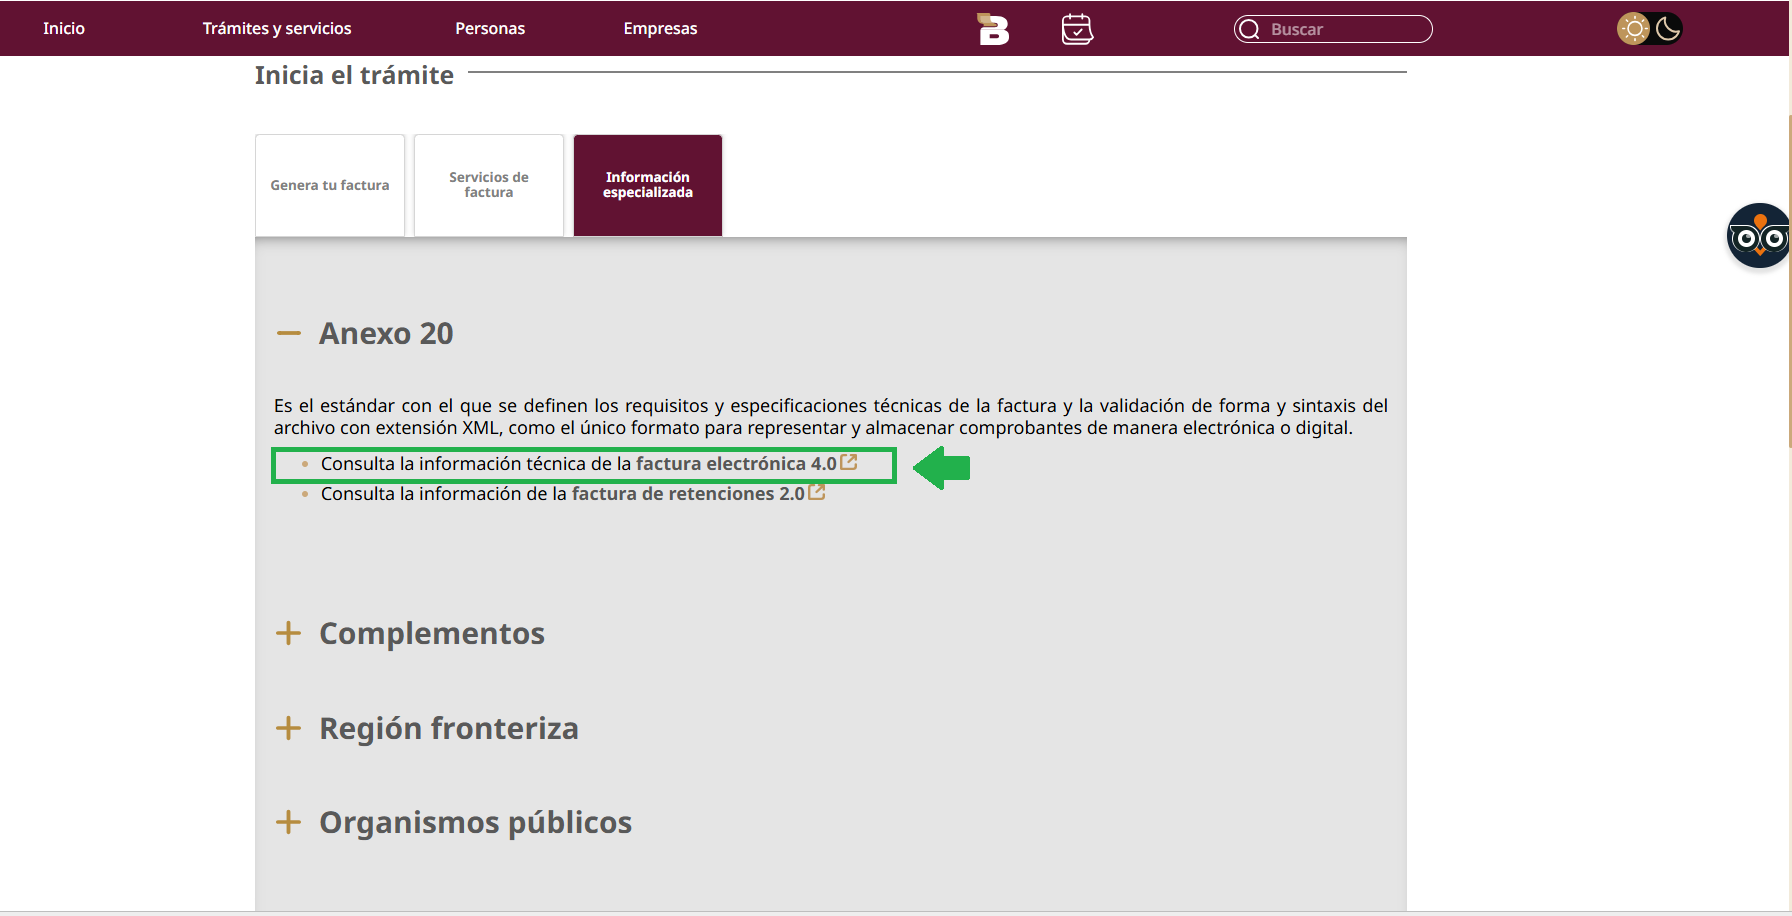Click the owl chatbot assistant icon
This screenshot has width=1792, height=916.
click(1759, 236)
